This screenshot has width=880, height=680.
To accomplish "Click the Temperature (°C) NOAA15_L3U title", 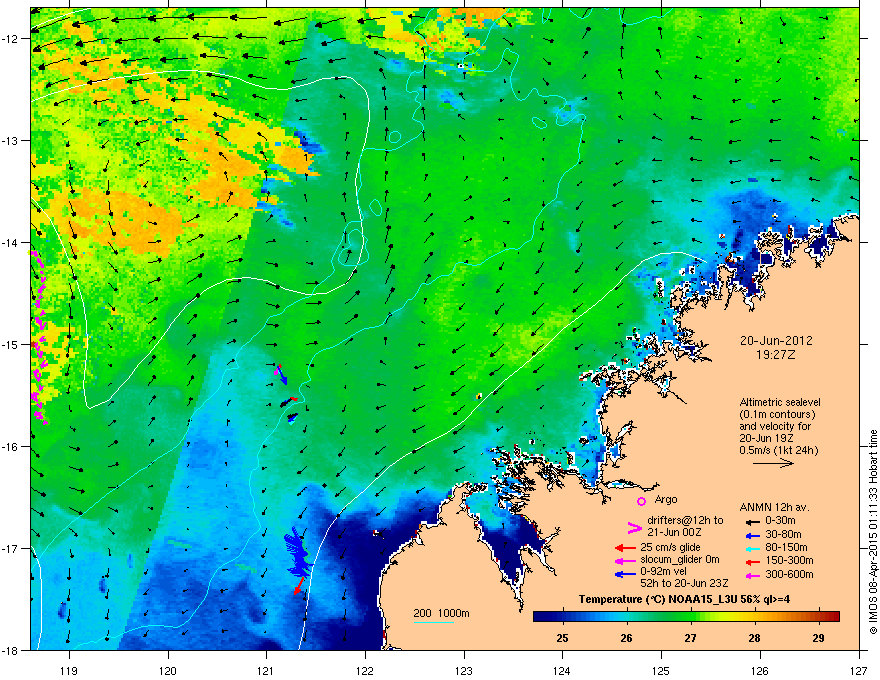I will tap(684, 599).
